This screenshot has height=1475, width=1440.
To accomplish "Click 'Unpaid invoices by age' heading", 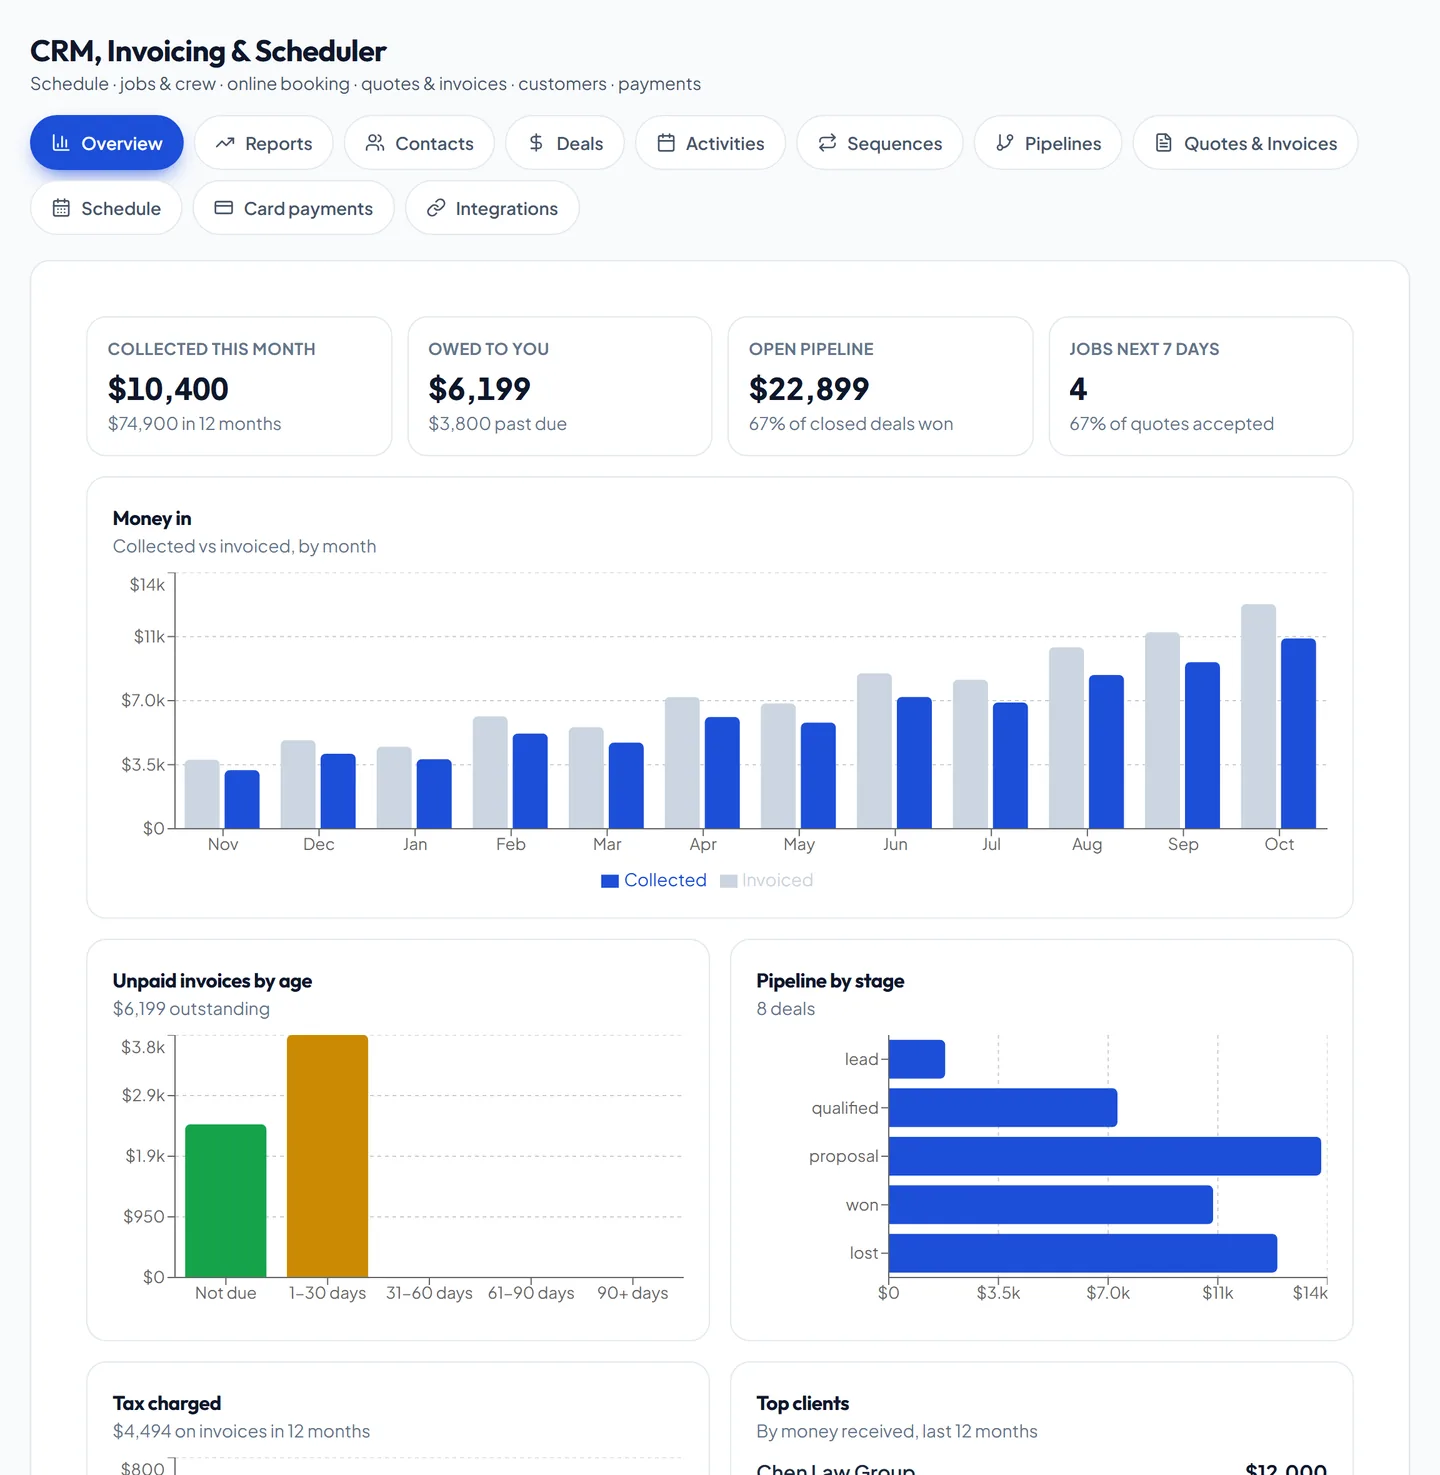I will point(212,981).
